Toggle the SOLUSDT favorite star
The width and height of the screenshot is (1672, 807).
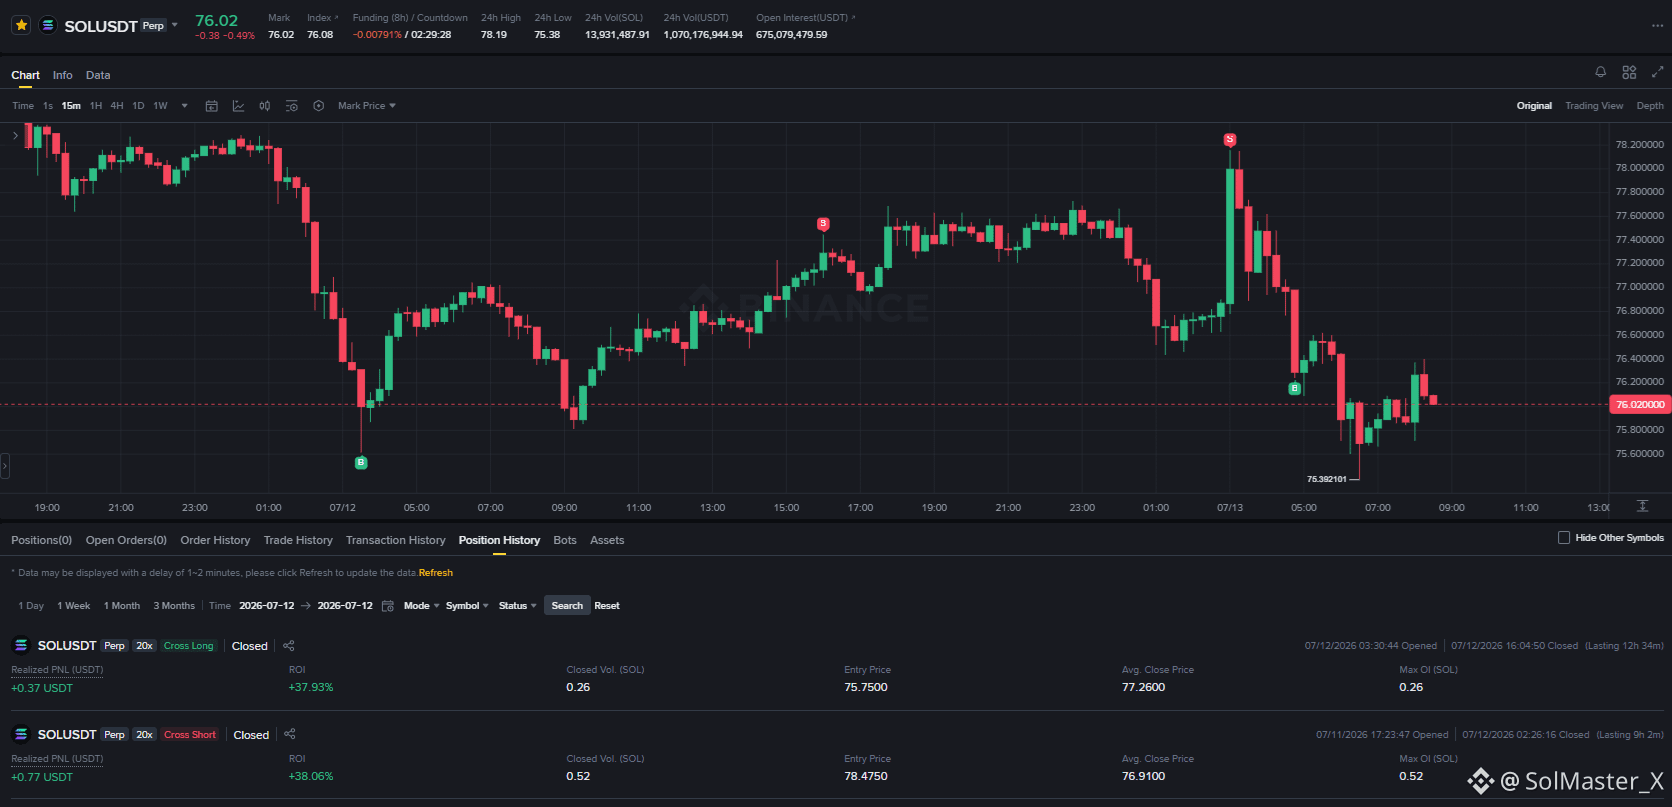[21, 25]
